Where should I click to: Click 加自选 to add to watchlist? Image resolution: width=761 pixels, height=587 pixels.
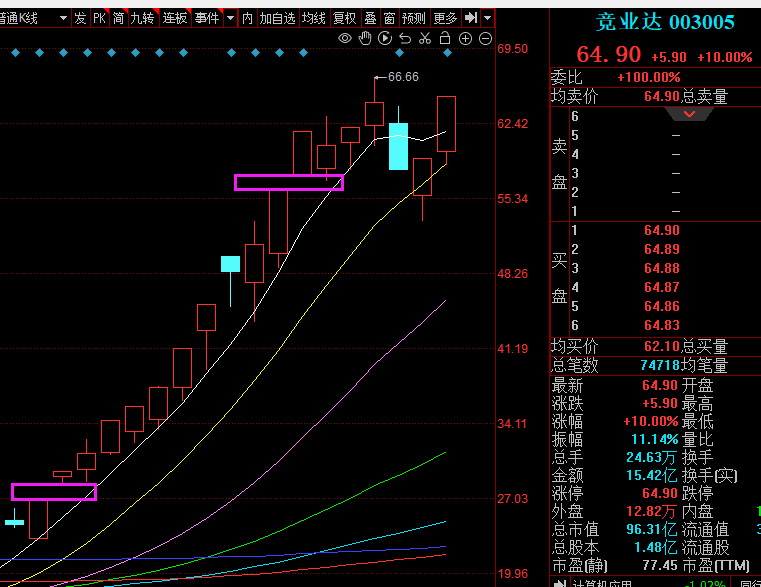[277, 18]
